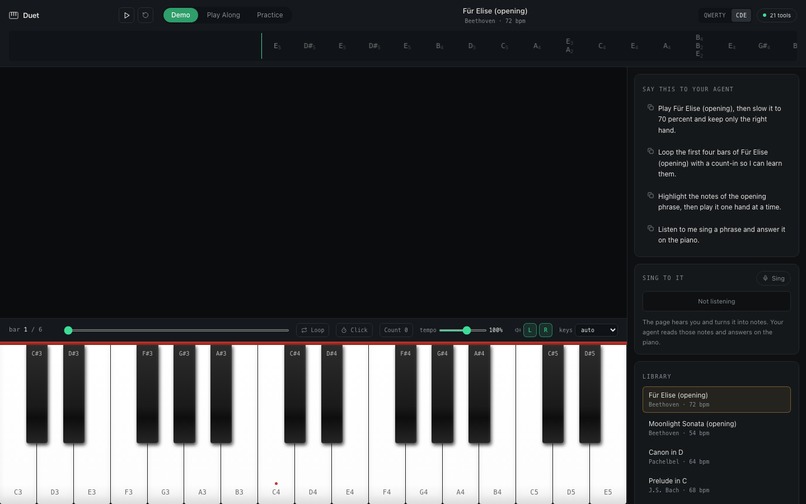Switch to Demo mode
The image size is (806, 504).
180,15
